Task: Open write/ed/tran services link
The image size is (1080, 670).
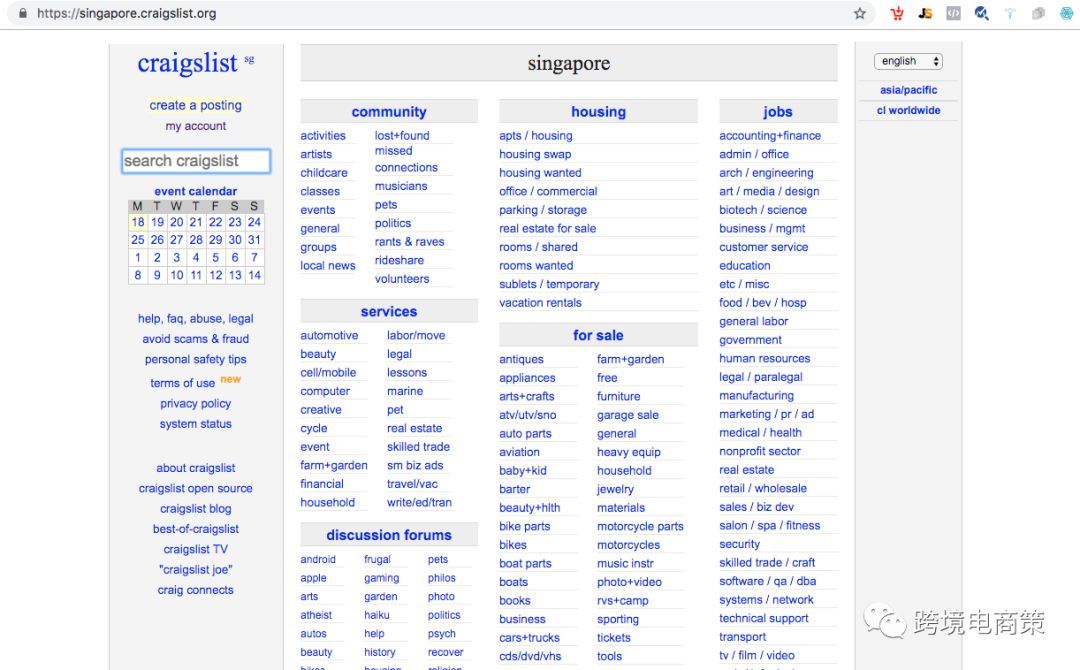Action: pos(419,503)
